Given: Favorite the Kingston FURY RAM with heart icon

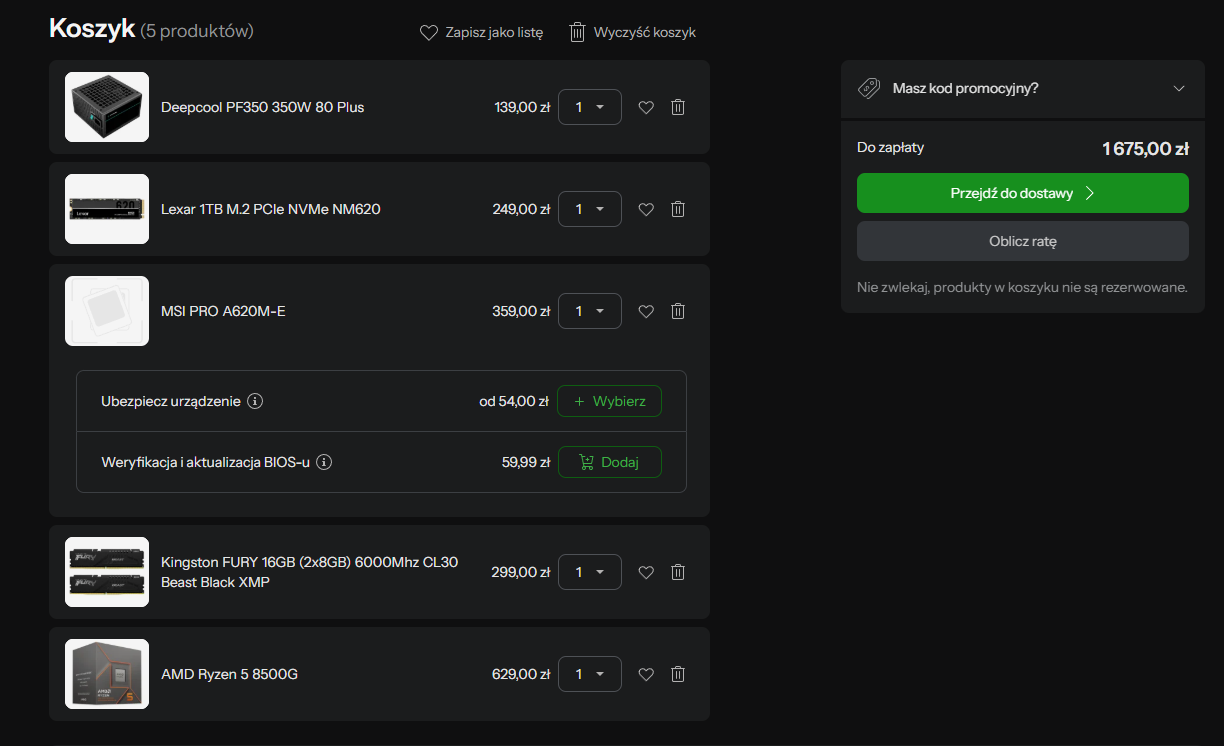Looking at the screenshot, I should (646, 572).
